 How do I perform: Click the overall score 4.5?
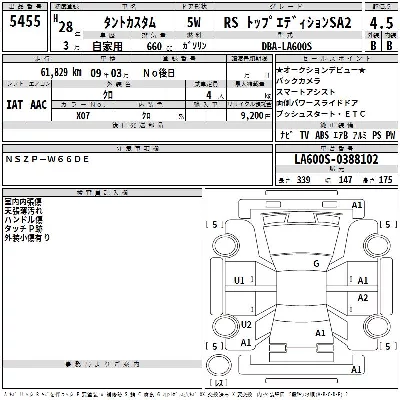pyautogui.click(x=381, y=23)
